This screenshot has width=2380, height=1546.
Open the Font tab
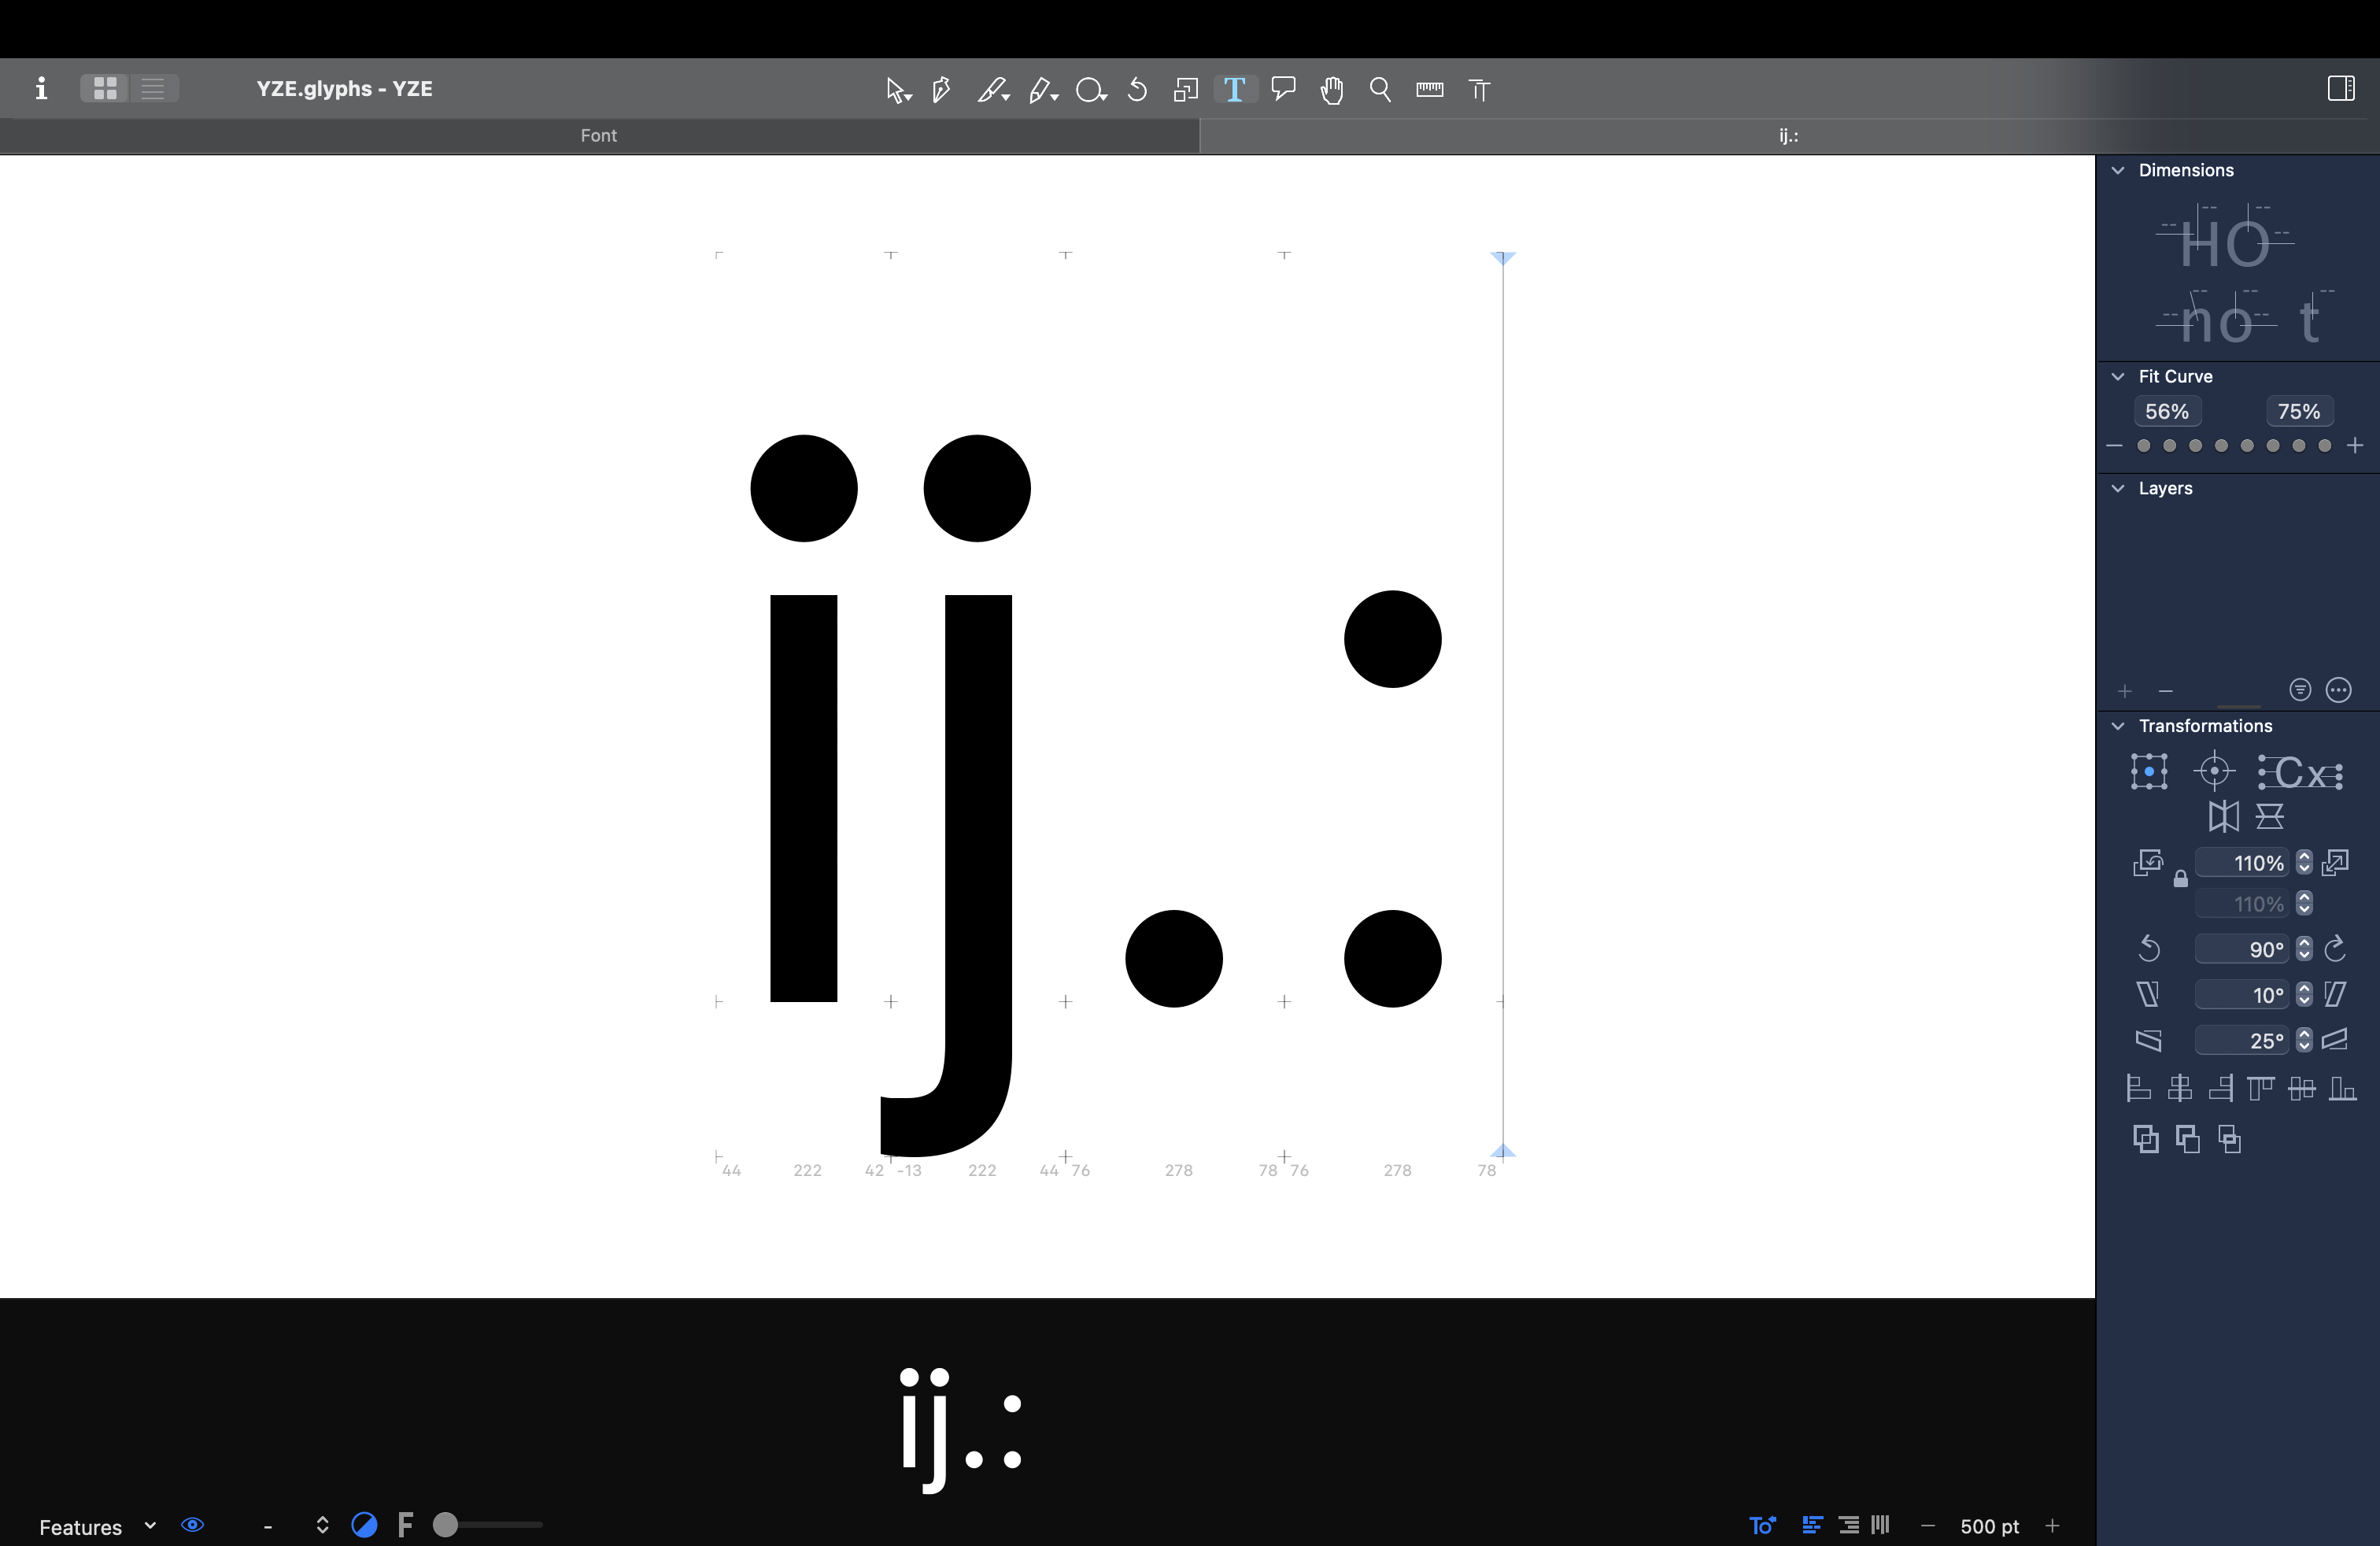[599, 136]
